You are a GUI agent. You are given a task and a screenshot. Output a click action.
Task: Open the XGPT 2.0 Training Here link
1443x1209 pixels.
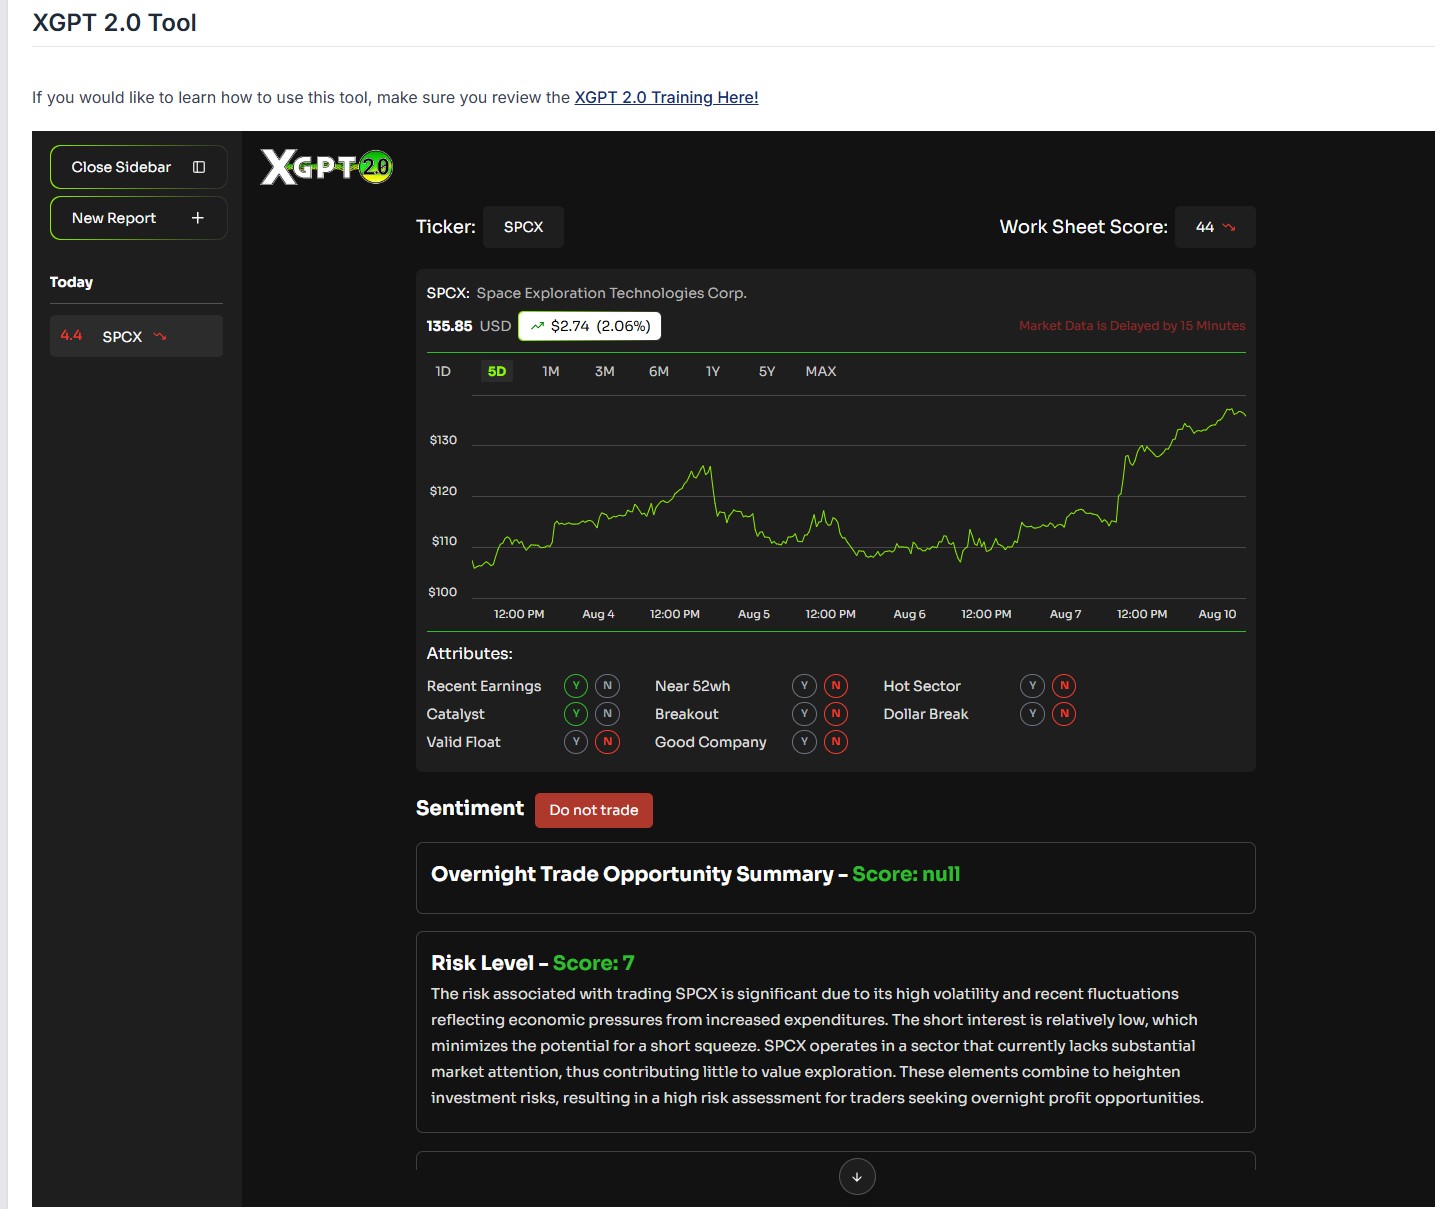pos(666,97)
